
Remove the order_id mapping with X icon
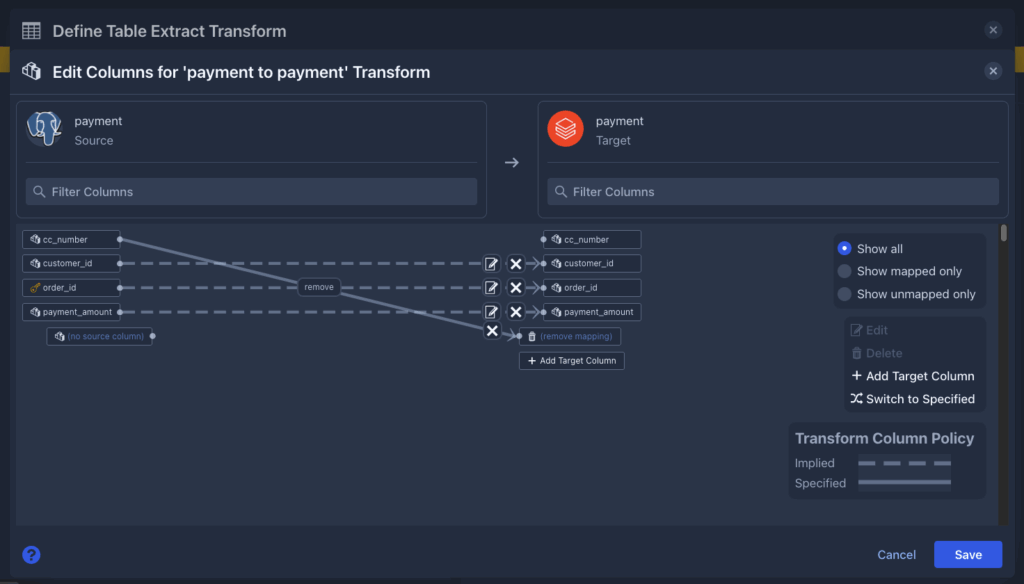(515, 287)
